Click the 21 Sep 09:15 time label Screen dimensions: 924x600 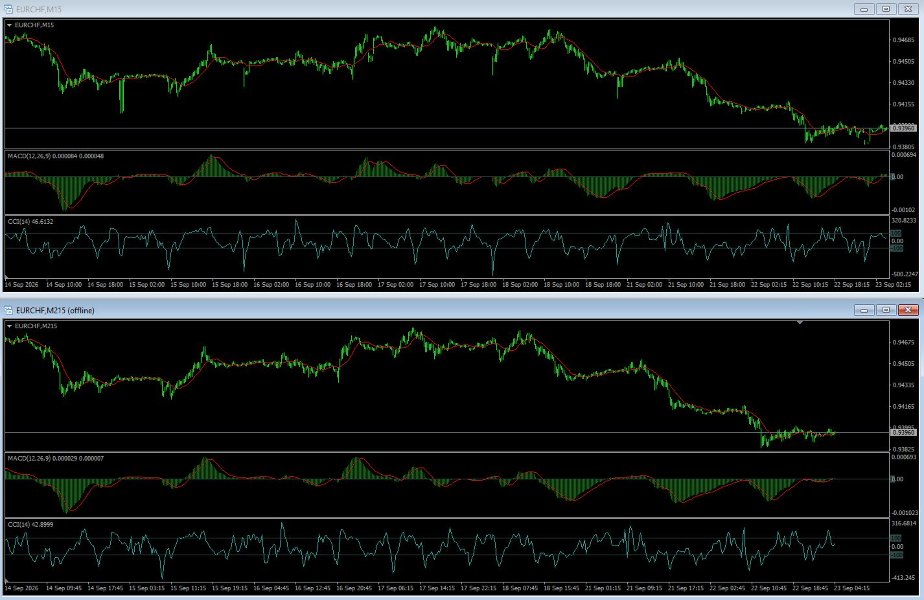tap(644, 588)
